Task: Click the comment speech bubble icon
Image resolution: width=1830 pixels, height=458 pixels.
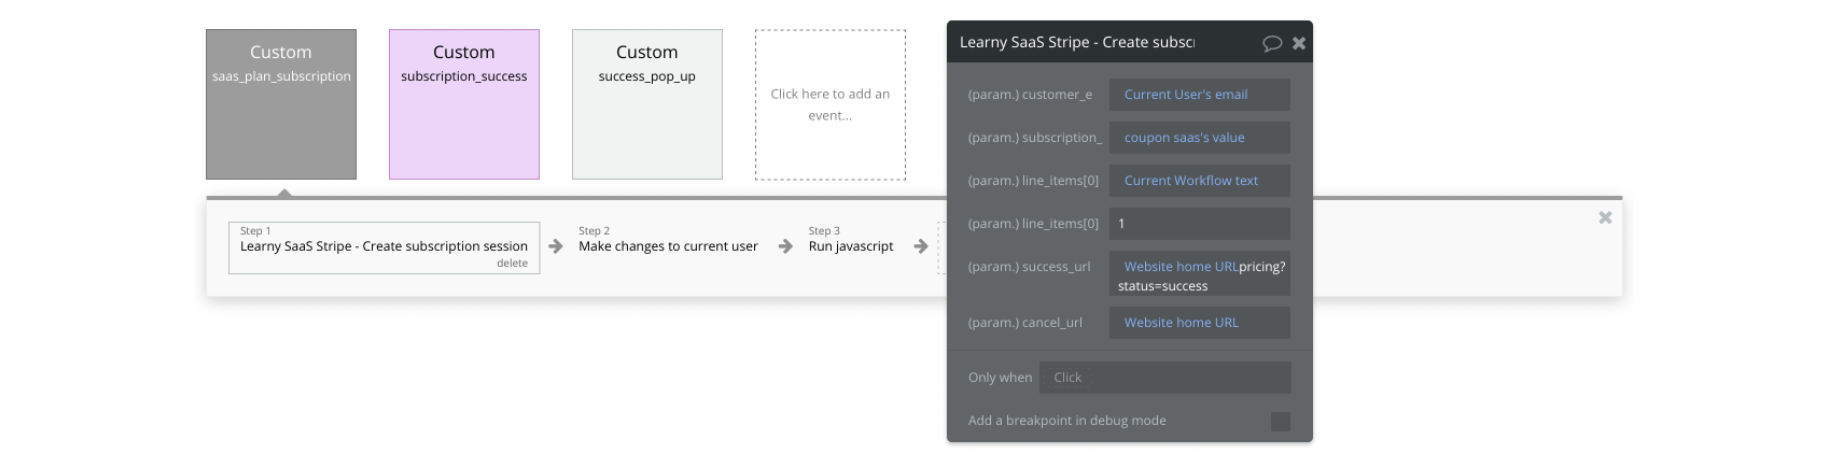Action: point(1271,43)
